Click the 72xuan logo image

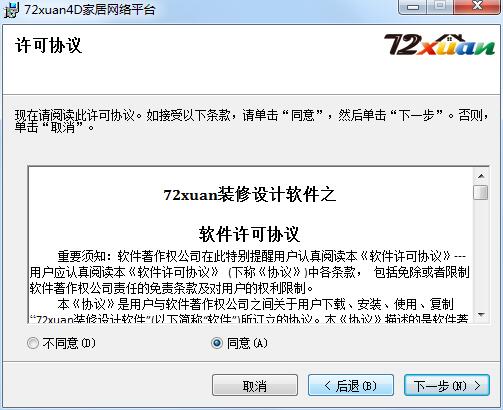(439, 45)
